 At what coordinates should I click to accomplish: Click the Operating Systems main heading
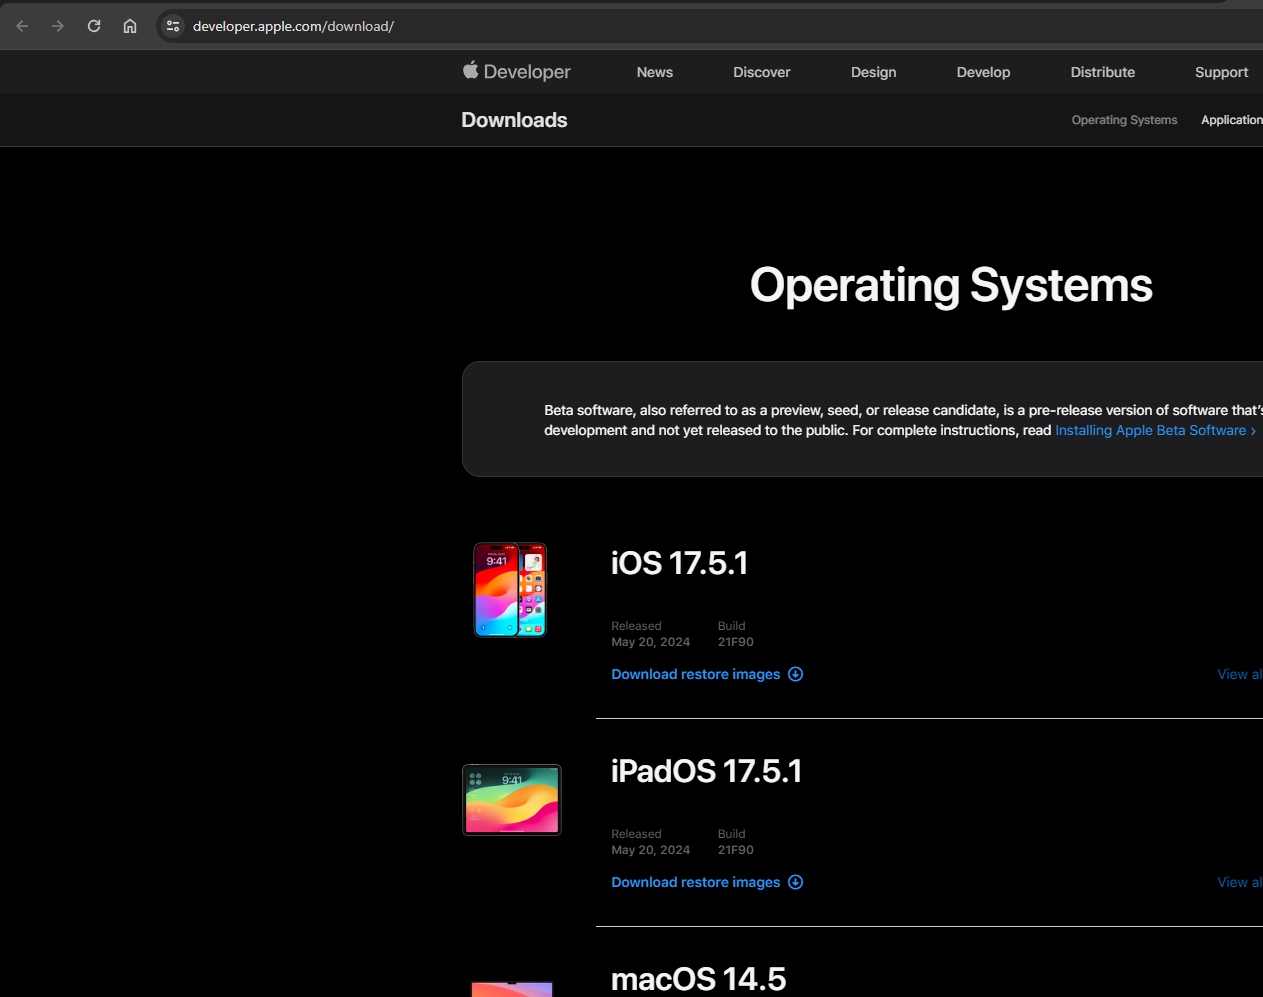click(951, 285)
